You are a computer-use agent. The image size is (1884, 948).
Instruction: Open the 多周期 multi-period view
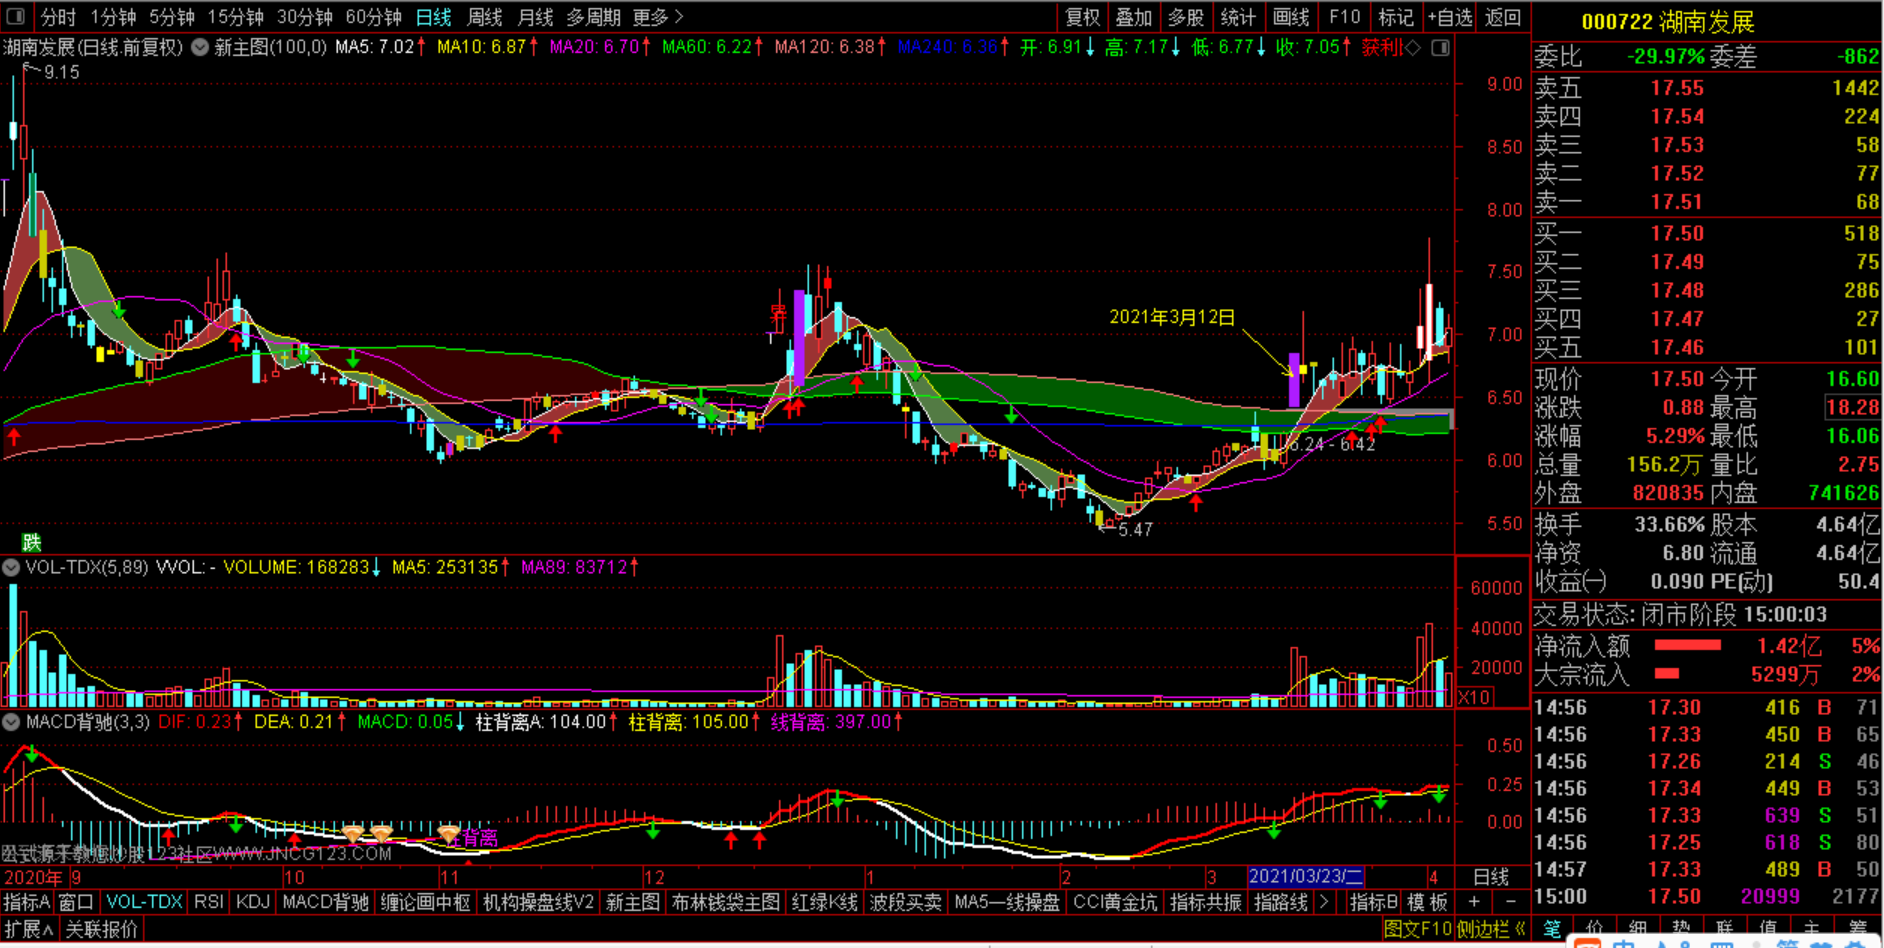593,17
